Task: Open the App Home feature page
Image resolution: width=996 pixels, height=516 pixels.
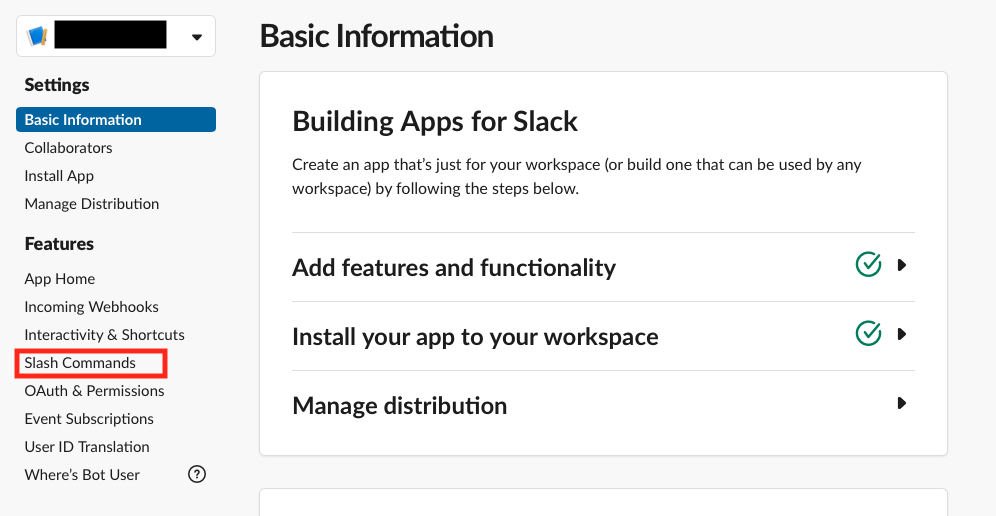Action: point(60,278)
